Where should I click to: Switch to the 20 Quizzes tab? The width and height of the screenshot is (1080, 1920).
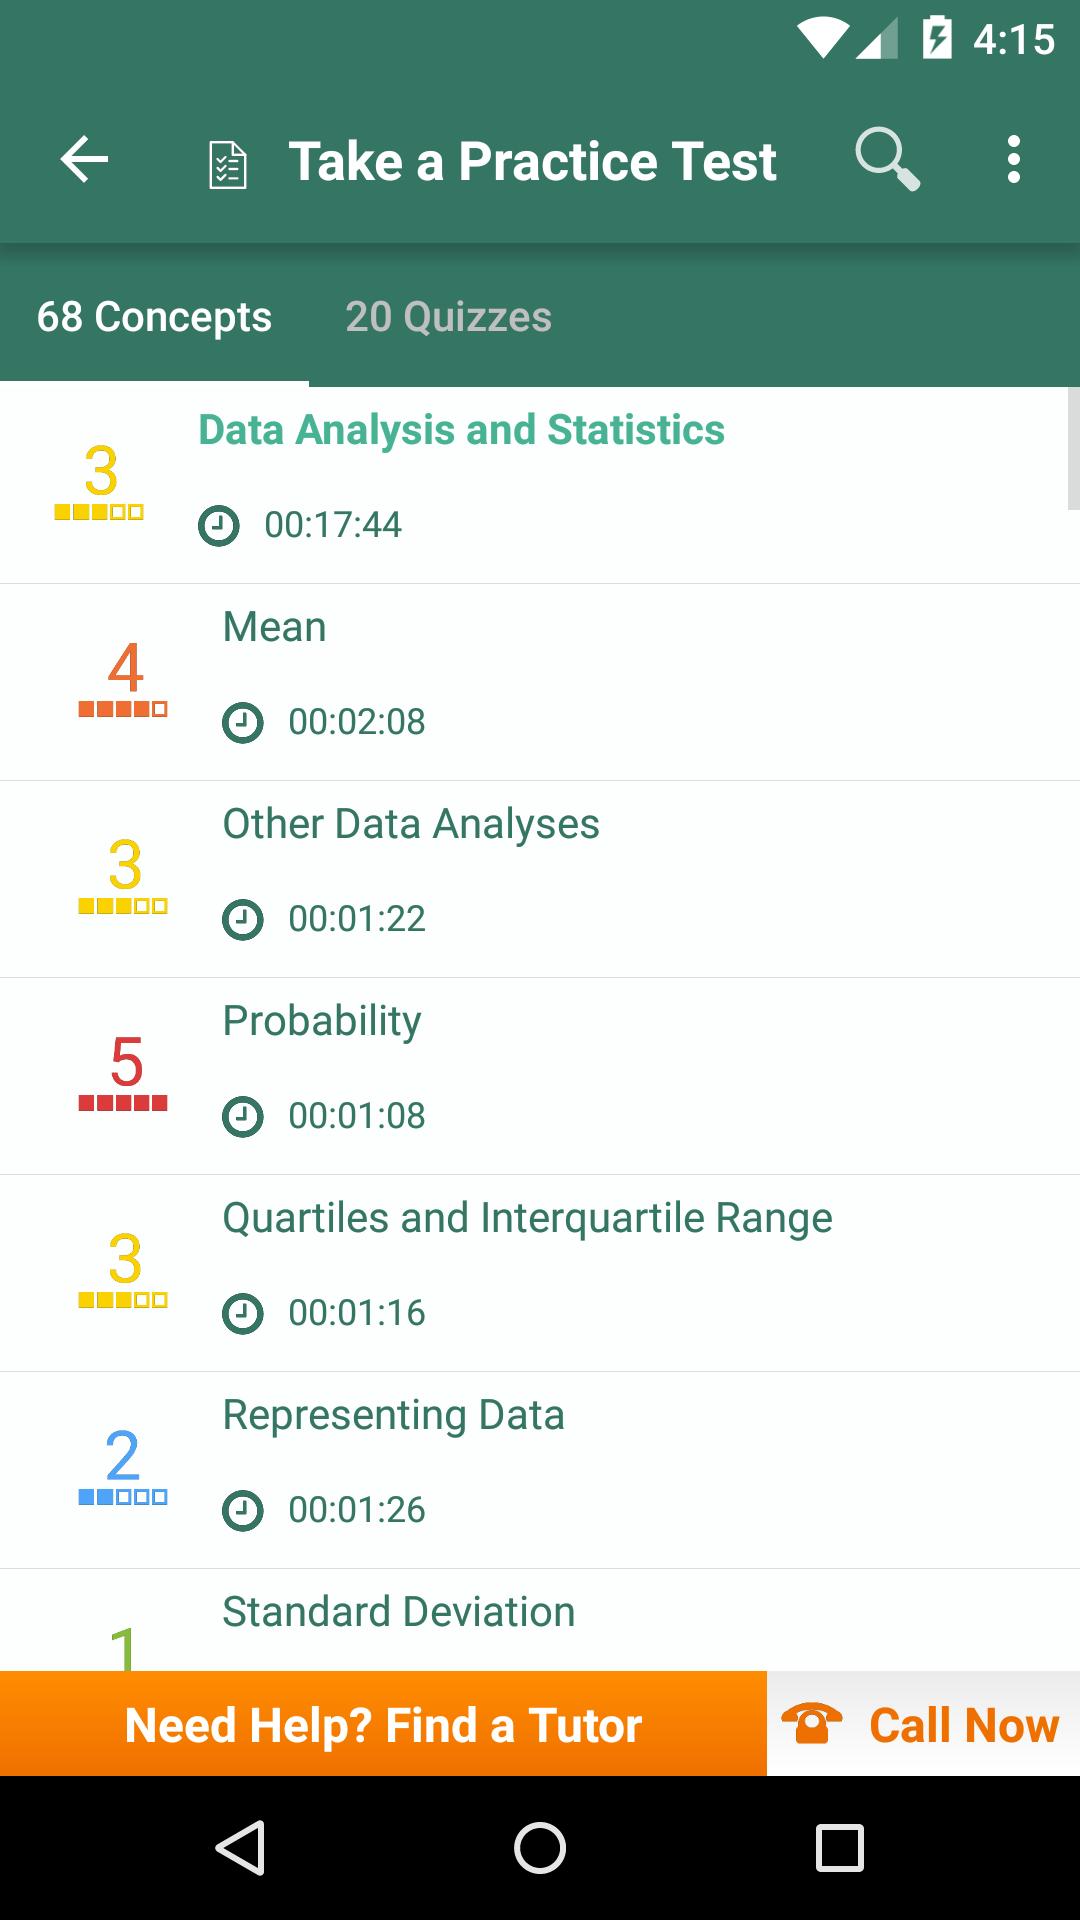pyautogui.click(x=448, y=317)
